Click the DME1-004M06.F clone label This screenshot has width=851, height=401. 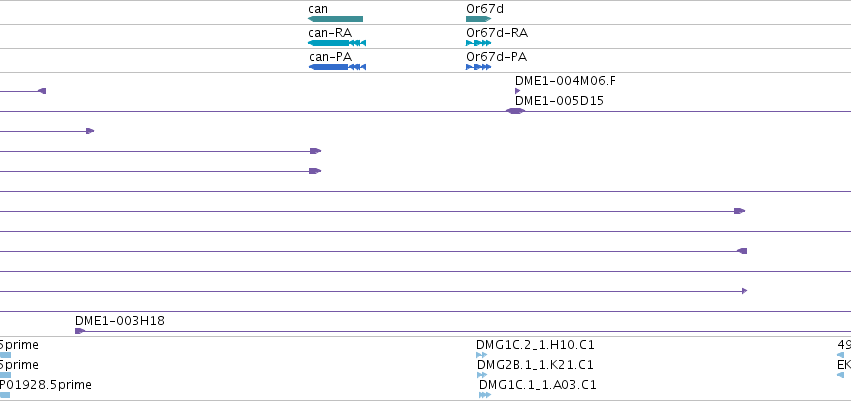pyautogui.click(x=566, y=81)
